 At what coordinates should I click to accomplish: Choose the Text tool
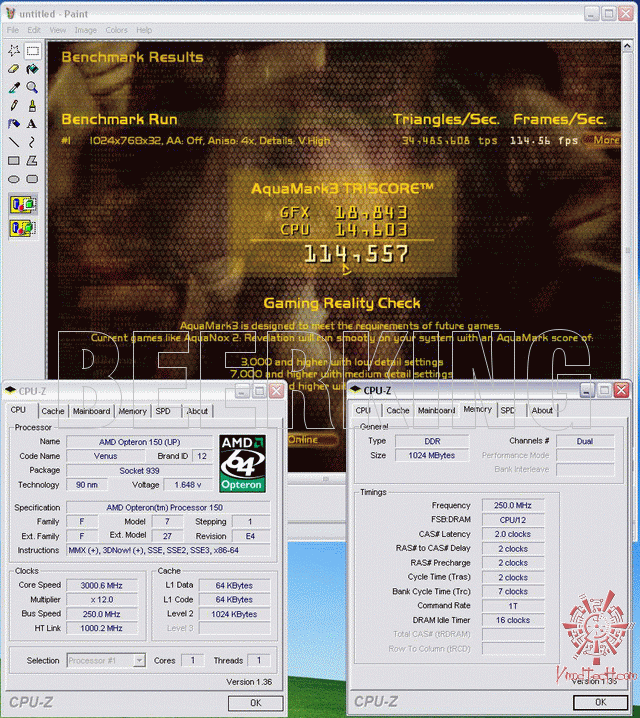click(x=32, y=124)
